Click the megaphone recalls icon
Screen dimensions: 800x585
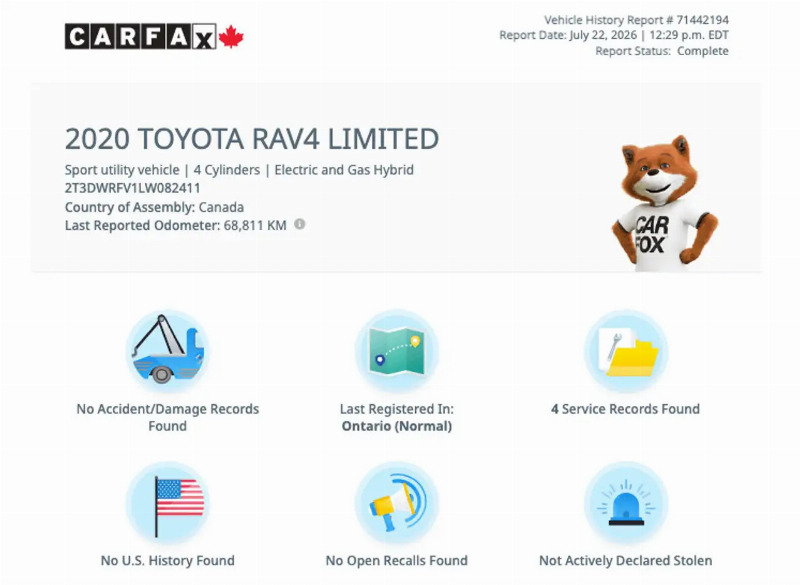click(396, 502)
